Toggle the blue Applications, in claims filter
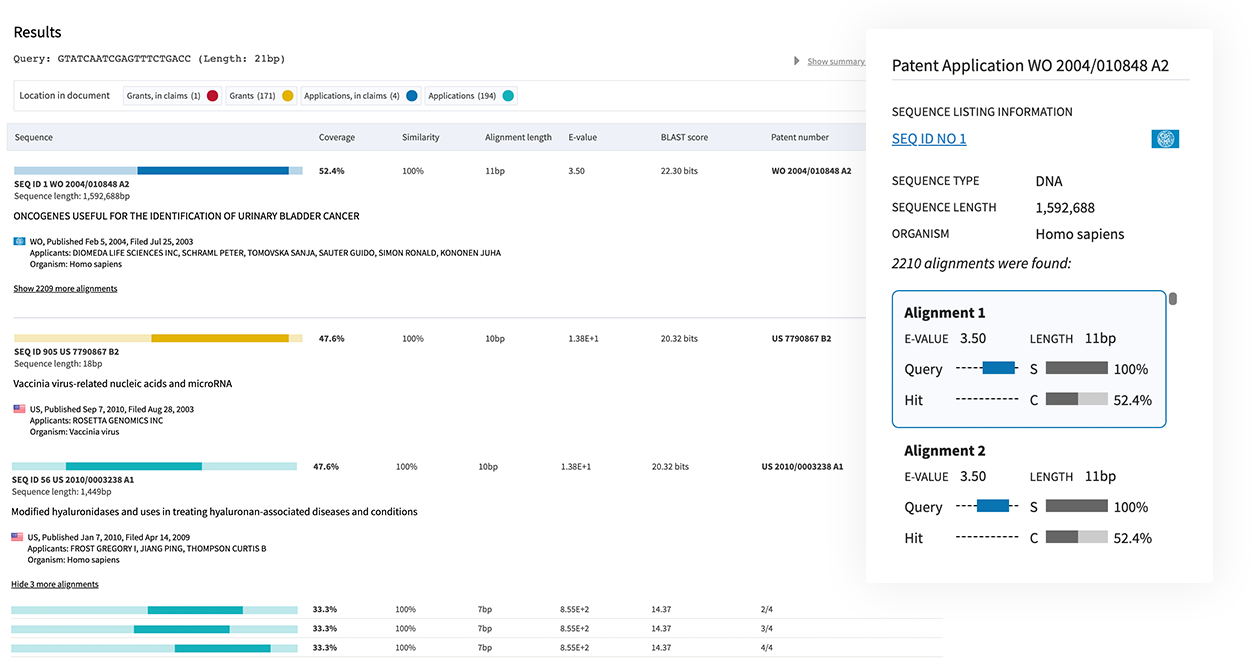The image size is (1252, 668). tap(410, 96)
